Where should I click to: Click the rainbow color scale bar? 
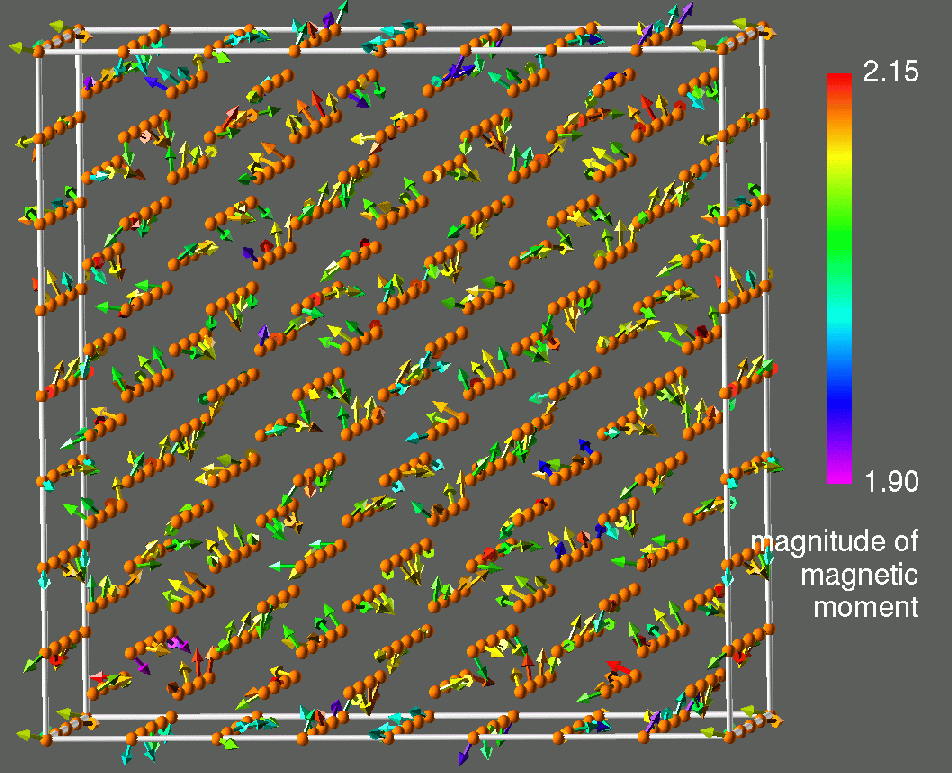click(x=839, y=278)
